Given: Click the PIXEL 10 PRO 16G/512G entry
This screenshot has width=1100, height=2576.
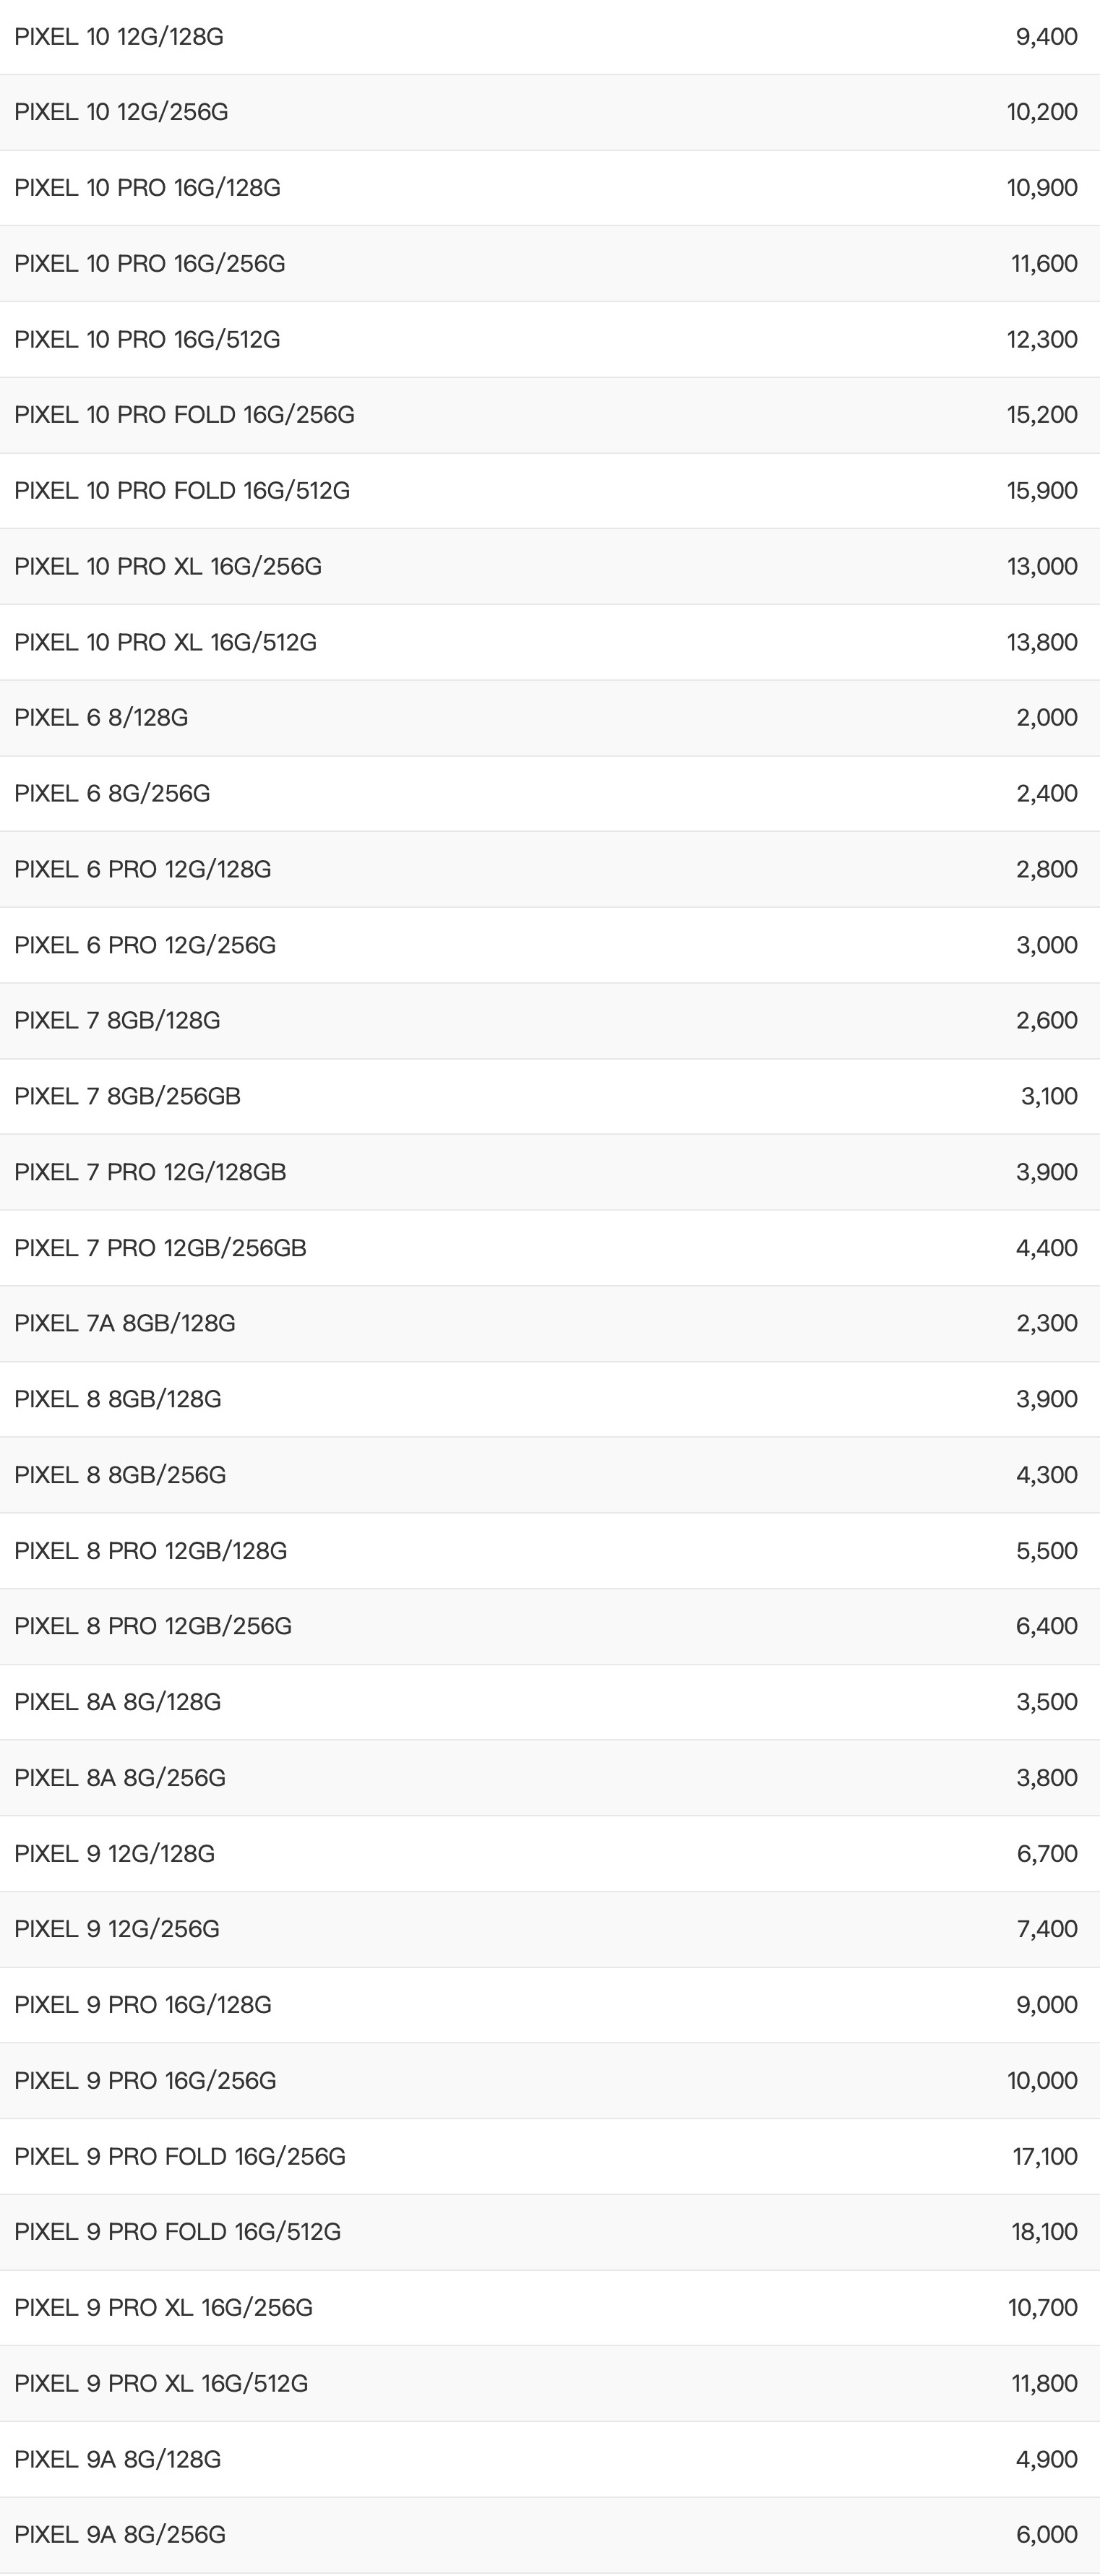Looking at the screenshot, I should (147, 340).
